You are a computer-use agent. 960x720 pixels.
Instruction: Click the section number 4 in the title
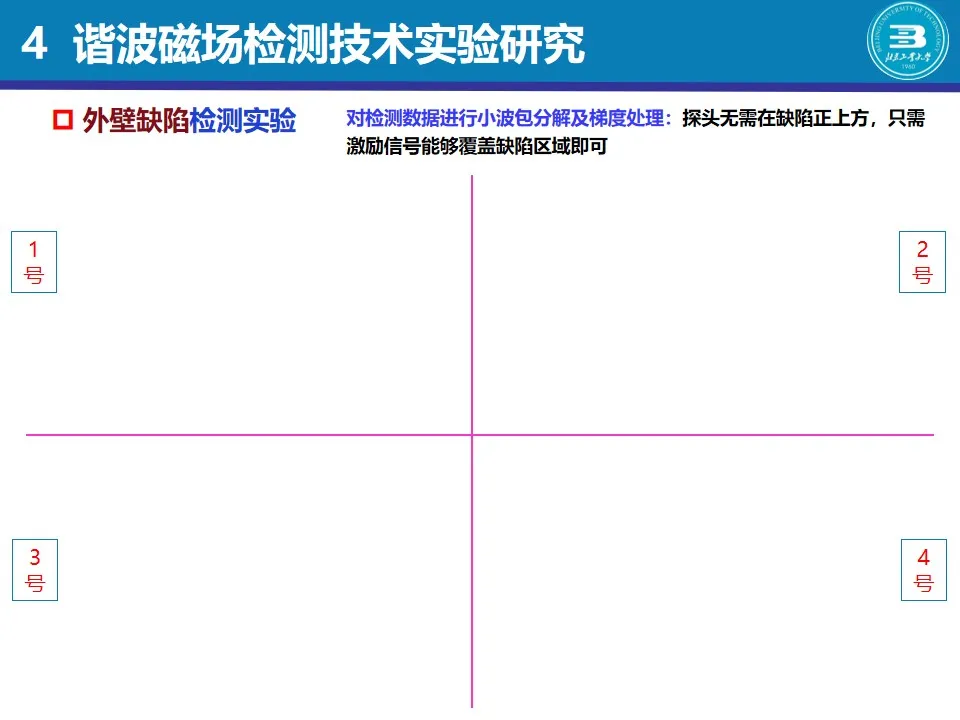(x=34, y=45)
